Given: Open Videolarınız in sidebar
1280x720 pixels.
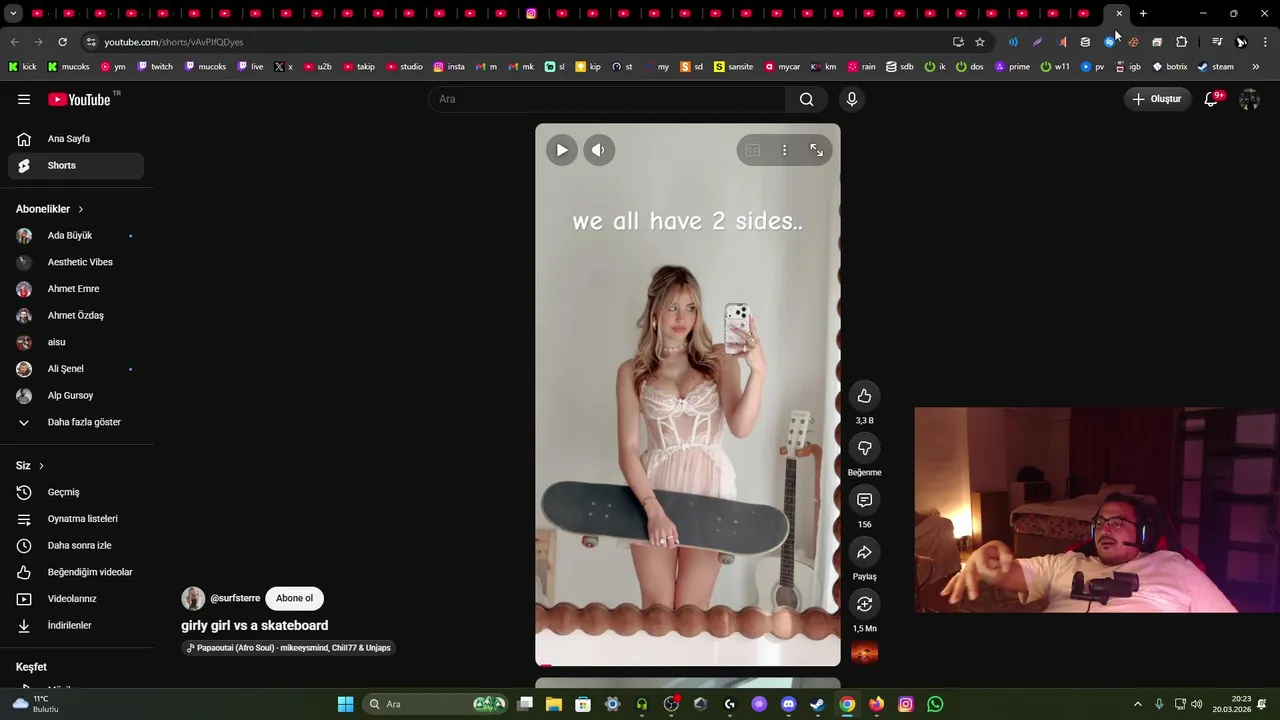Looking at the screenshot, I should pos(76,599).
